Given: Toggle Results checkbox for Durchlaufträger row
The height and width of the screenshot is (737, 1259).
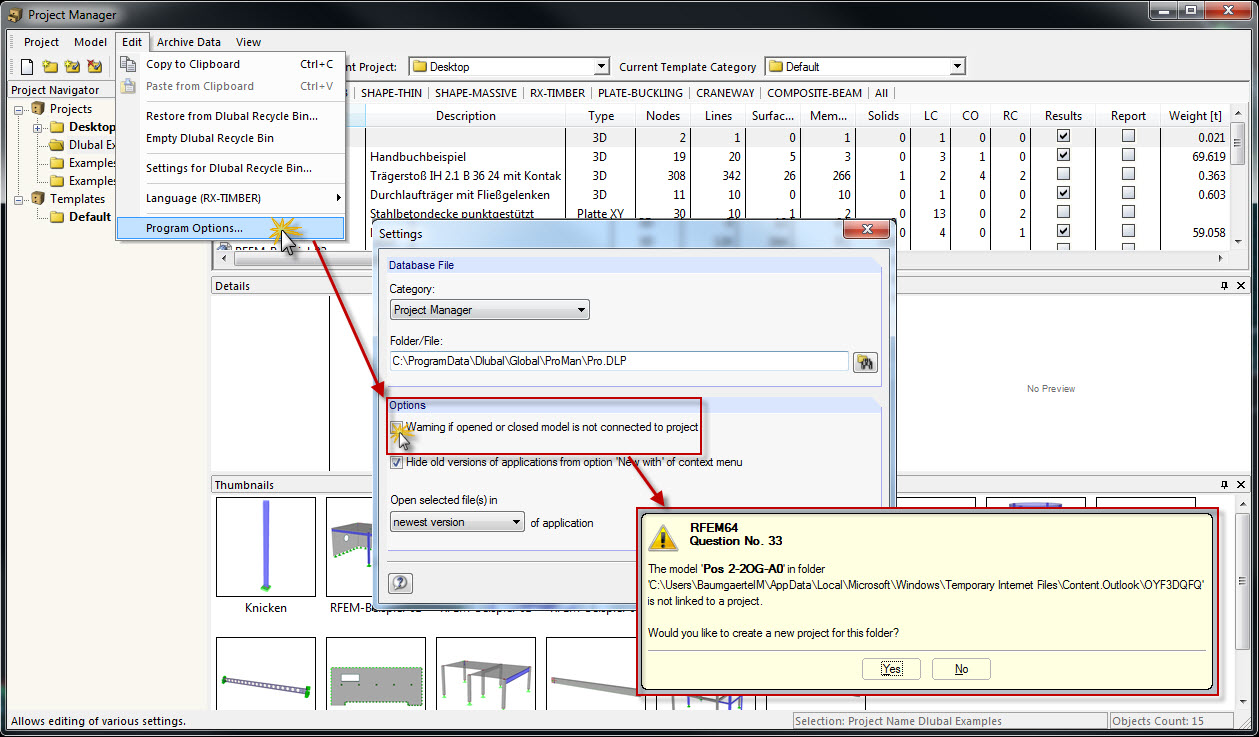Looking at the screenshot, I should click(1063, 194).
